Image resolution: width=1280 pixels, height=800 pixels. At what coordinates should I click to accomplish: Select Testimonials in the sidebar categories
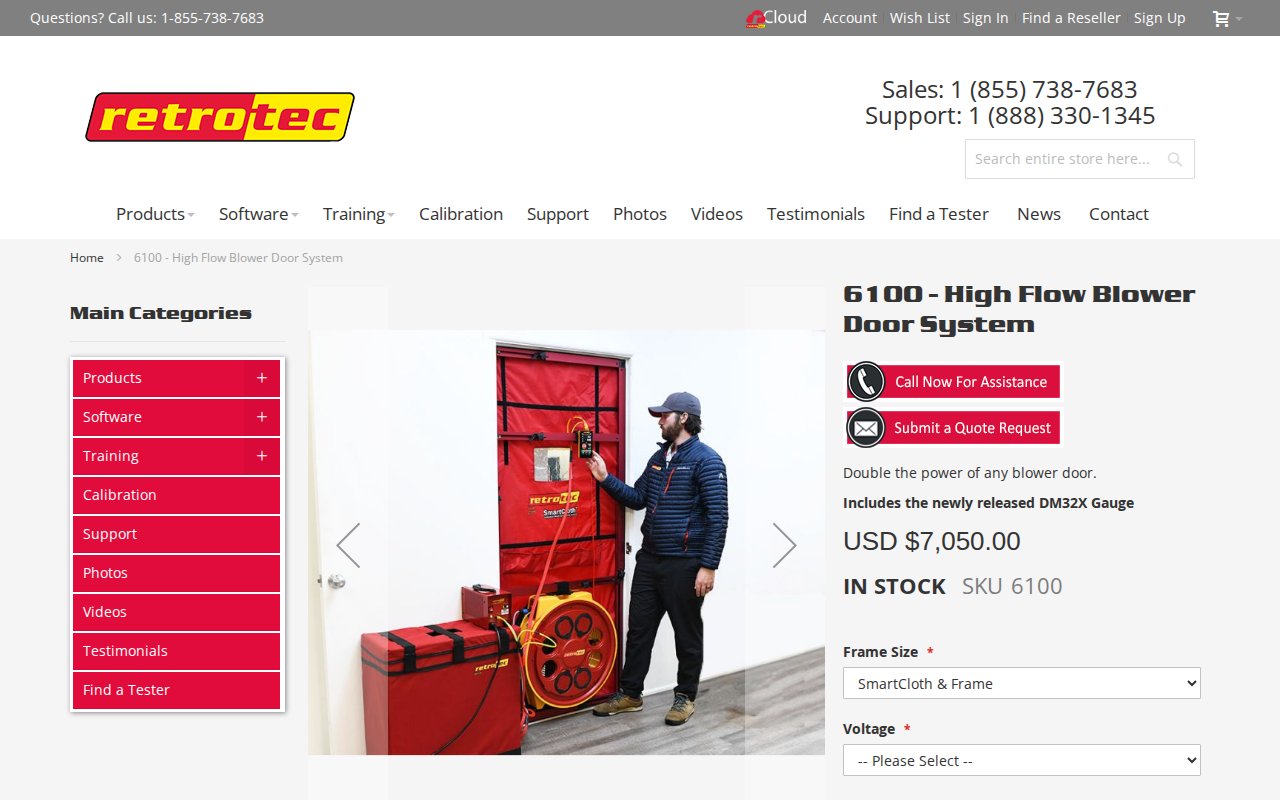pos(176,651)
